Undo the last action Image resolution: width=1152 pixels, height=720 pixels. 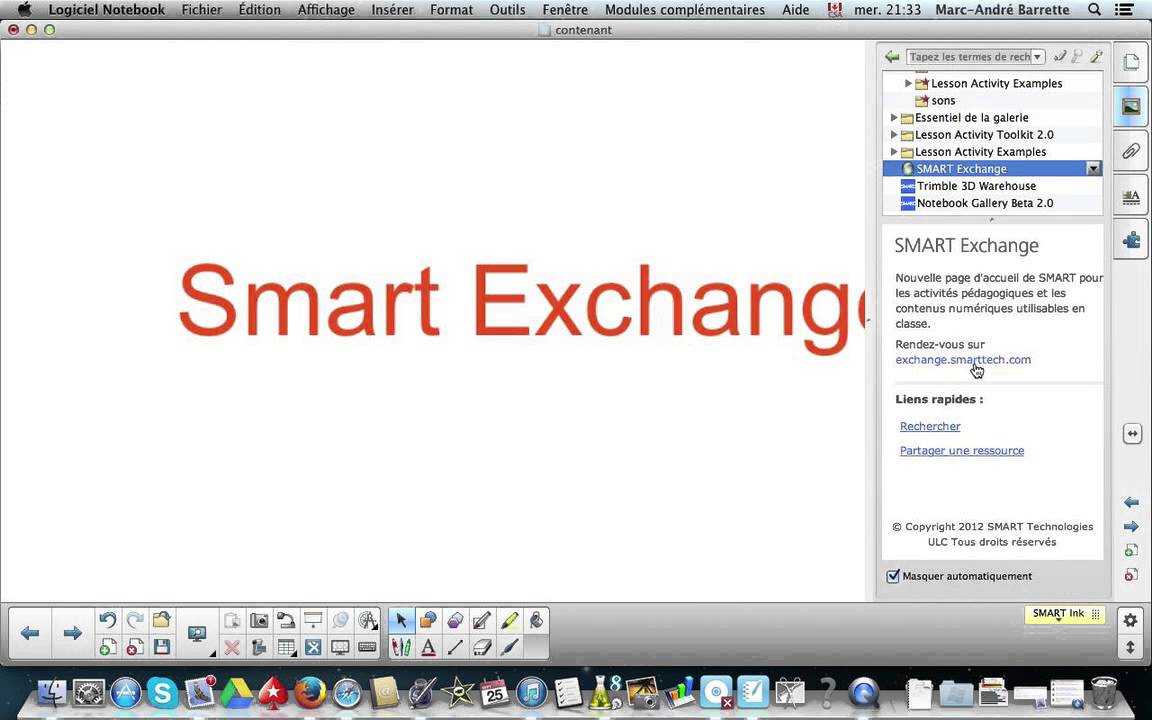point(108,620)
